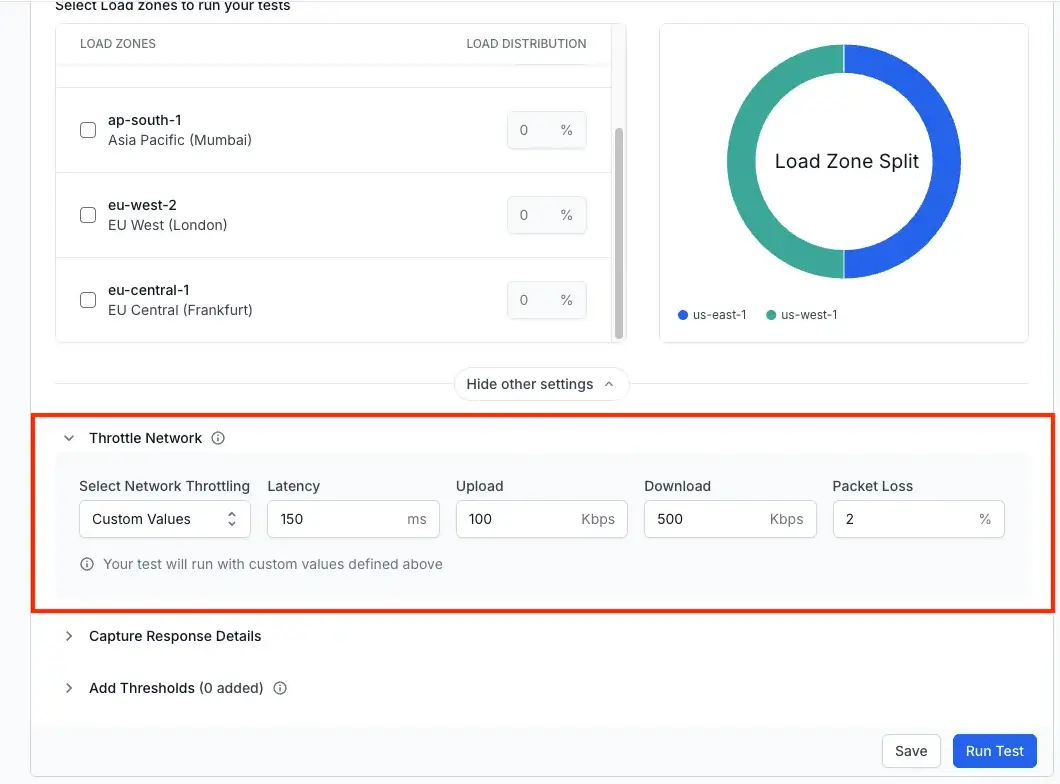Viewport: 1060px width, 784px height.
Task: Click the info icon in the custom values note
Action: [x=87, y=564]
